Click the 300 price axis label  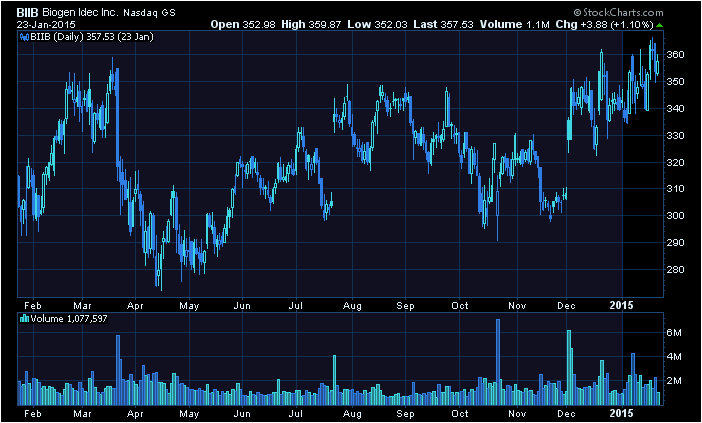tap(675, 215)
